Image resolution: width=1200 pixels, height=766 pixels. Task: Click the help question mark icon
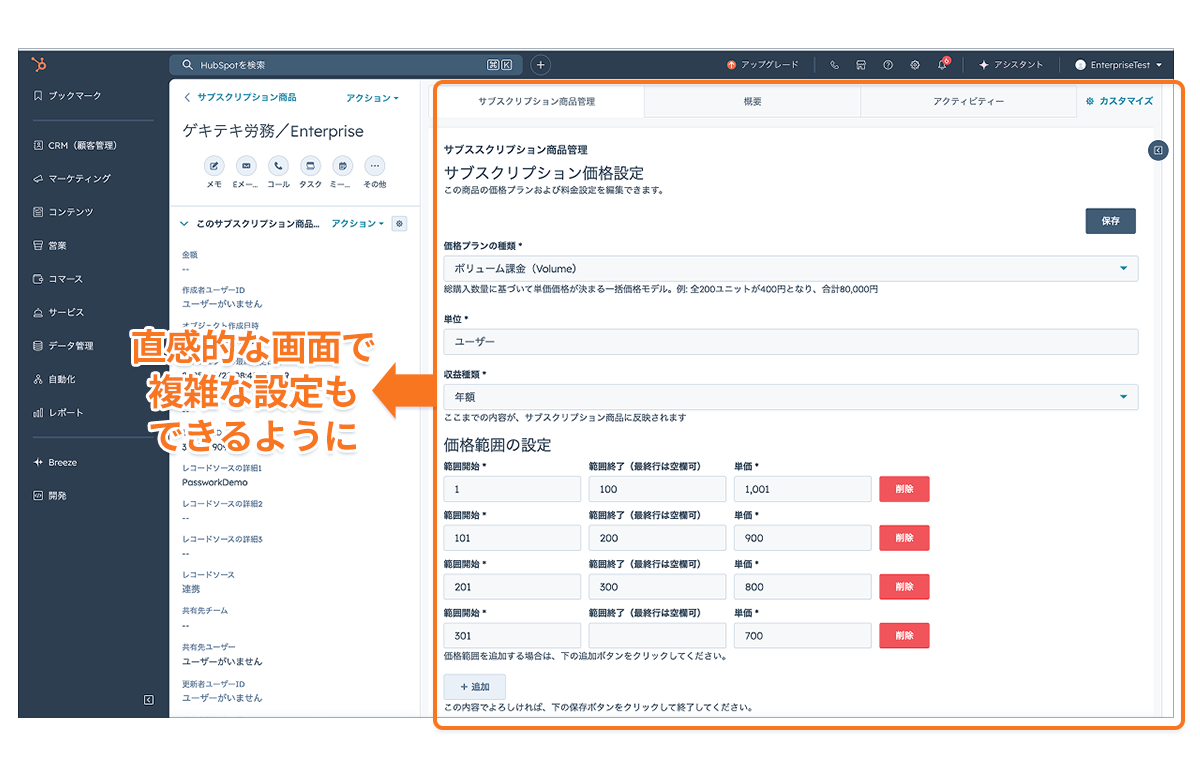[x=888, y=65]
